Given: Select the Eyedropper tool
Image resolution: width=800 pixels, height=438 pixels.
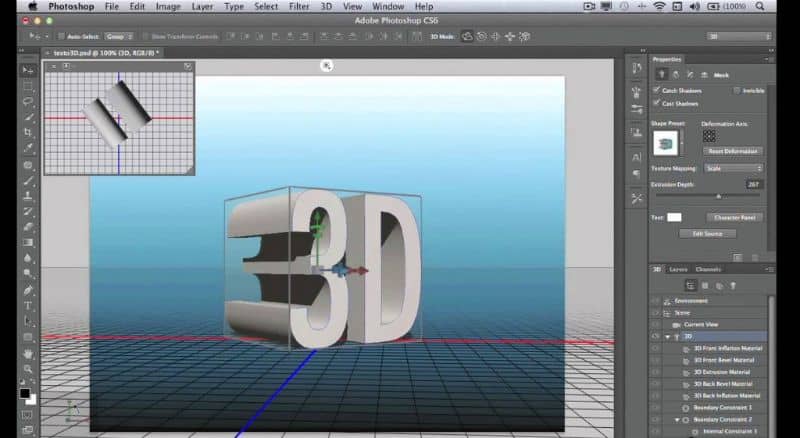Looking at the screenshot, I should 28,149.
